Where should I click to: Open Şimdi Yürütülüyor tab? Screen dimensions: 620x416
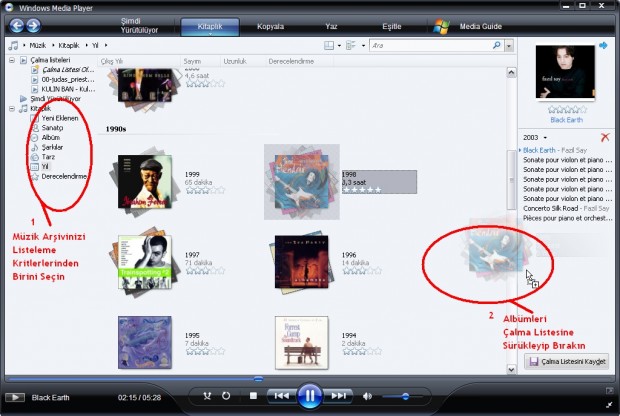point(139,26)
